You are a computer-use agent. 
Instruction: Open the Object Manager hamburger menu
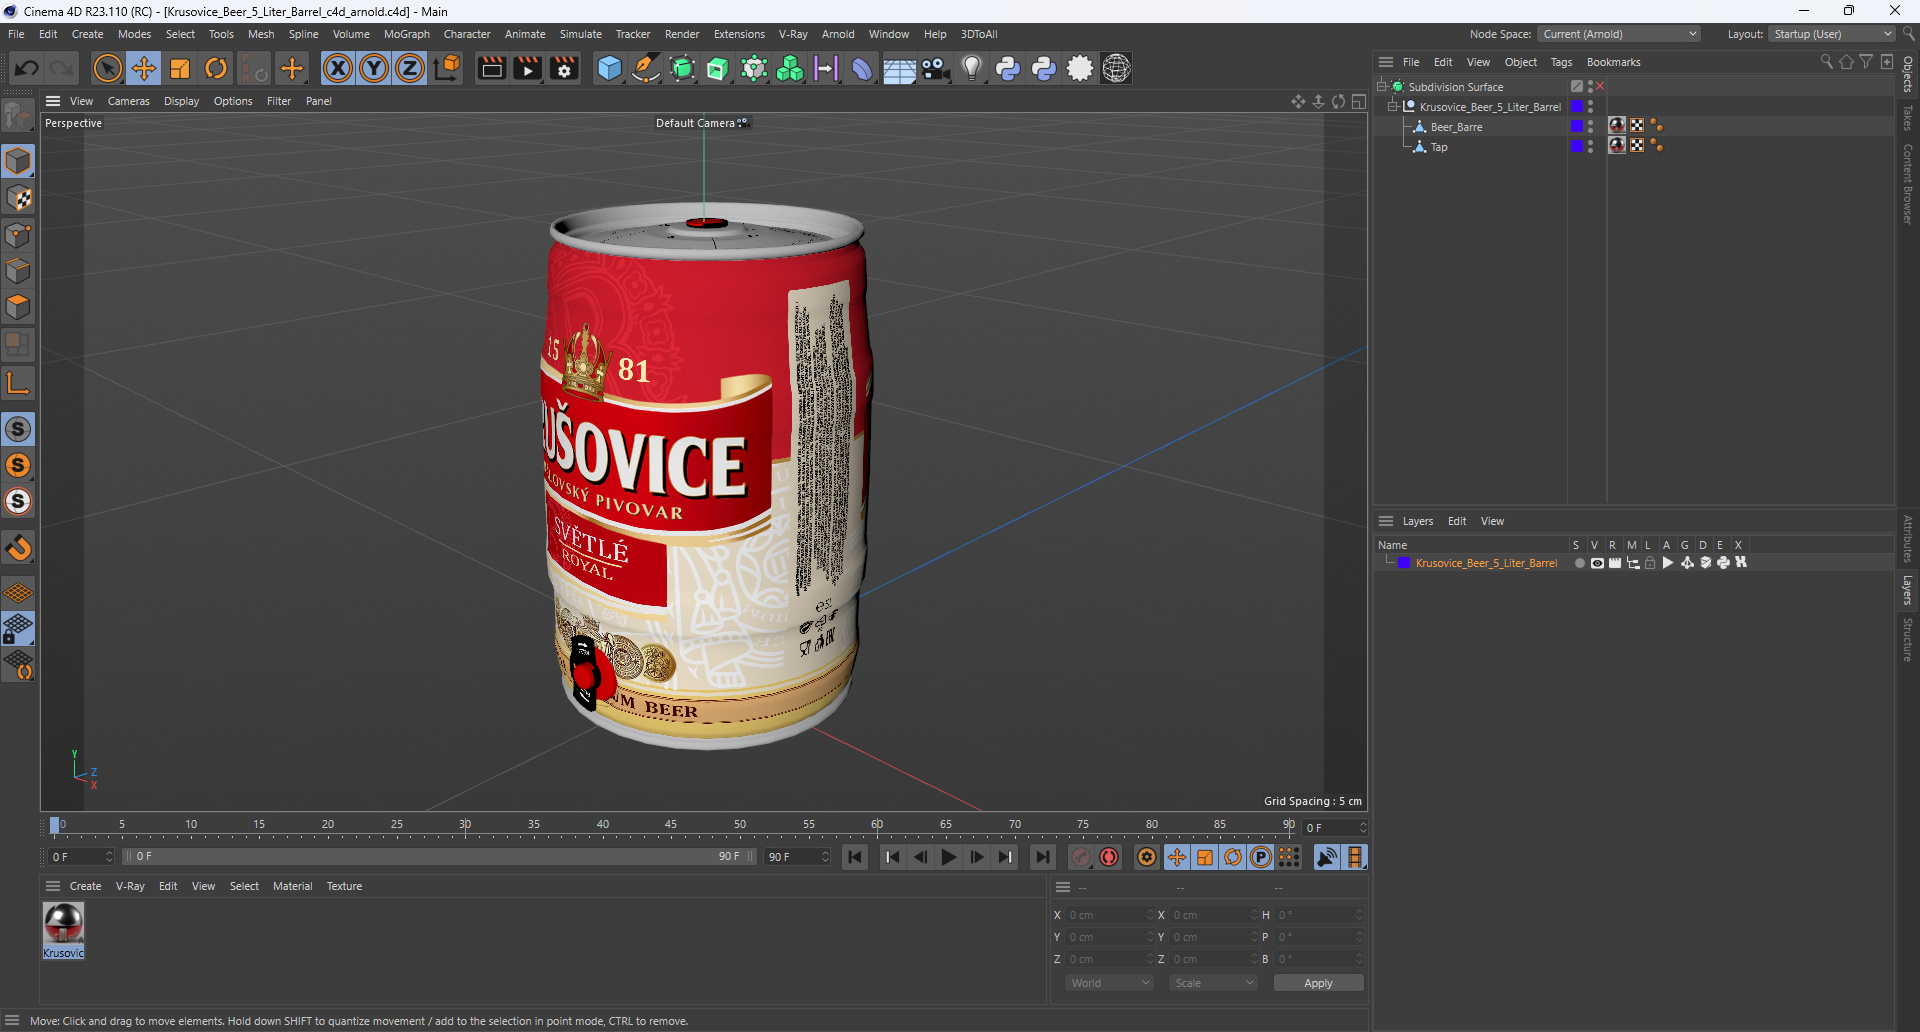point(1386,62)
